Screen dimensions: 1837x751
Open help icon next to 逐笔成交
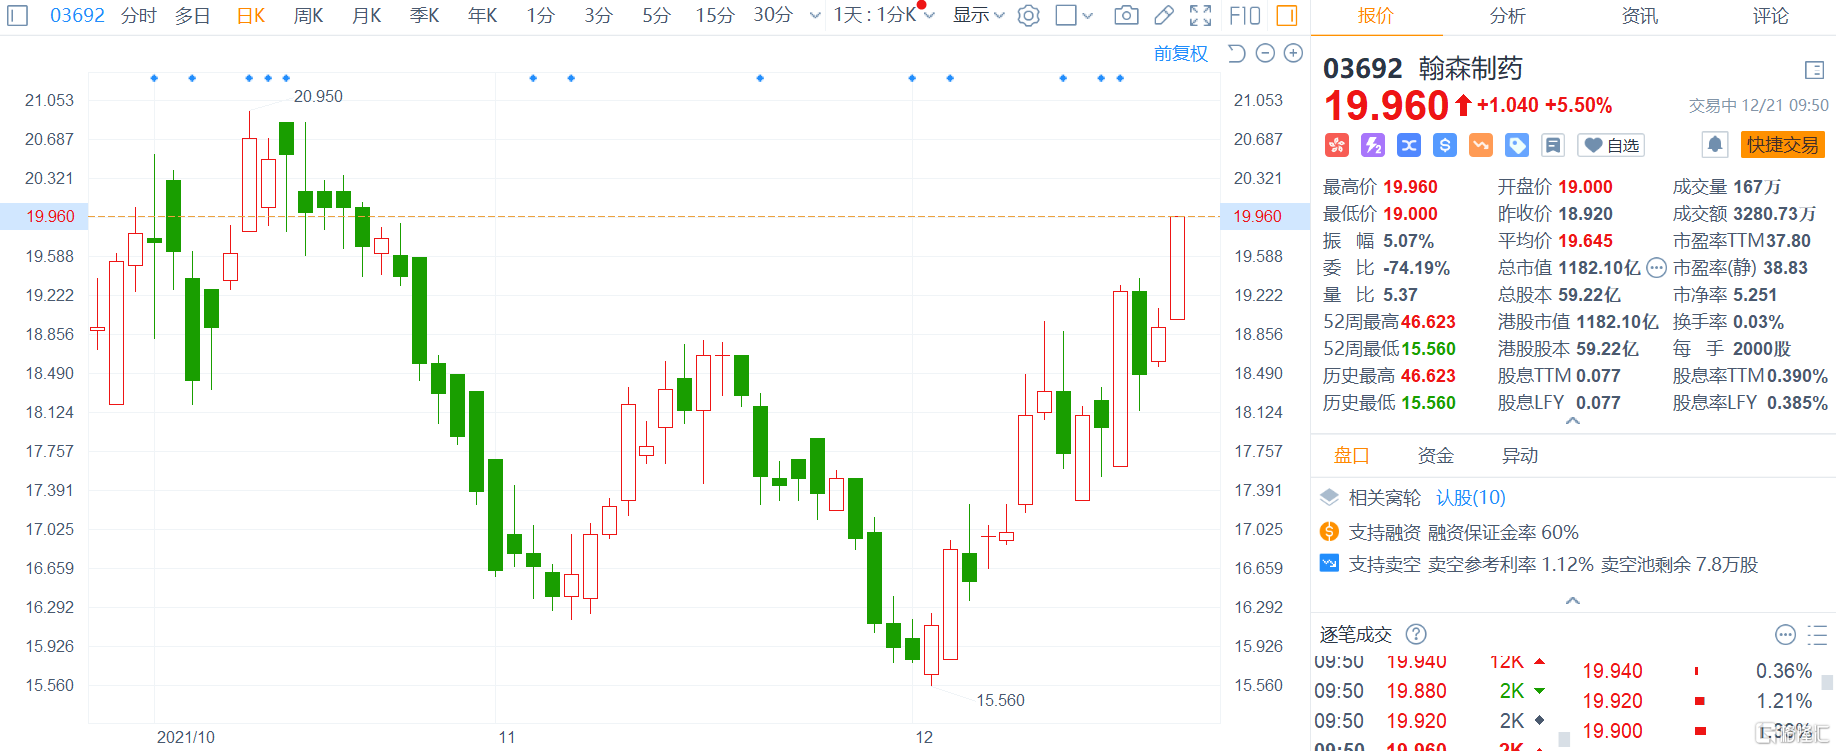pyautogui.click(x=1416, y=634)
